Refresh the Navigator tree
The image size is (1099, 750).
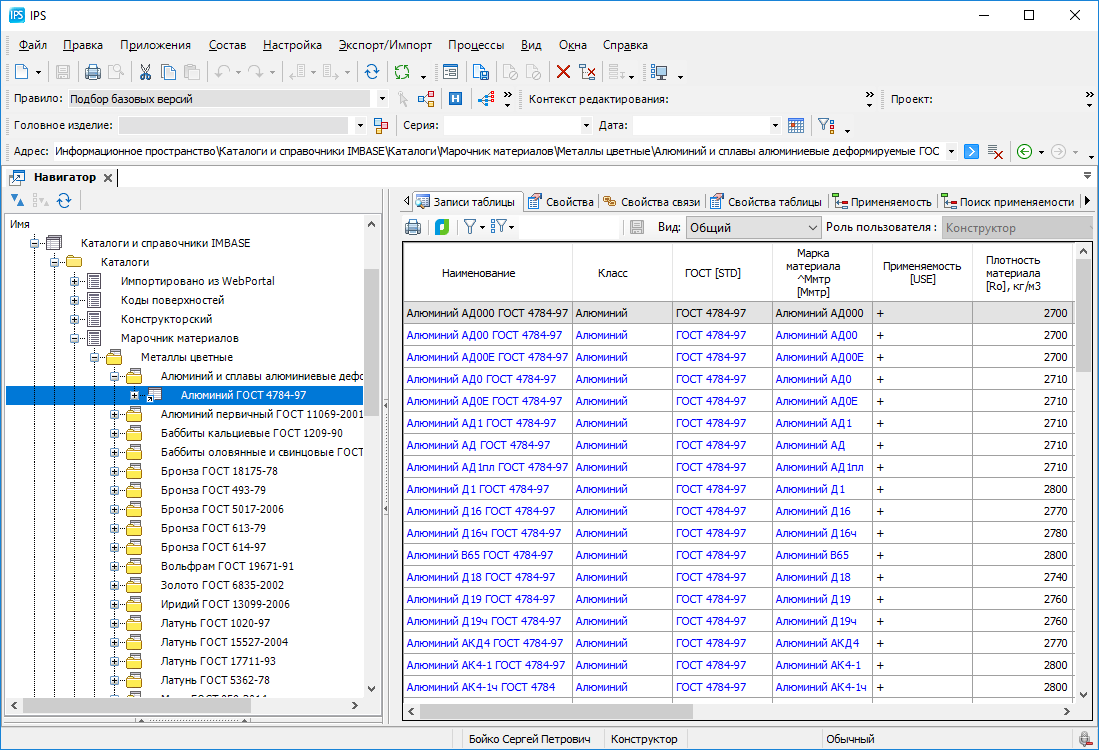click(x=64, y=201)
